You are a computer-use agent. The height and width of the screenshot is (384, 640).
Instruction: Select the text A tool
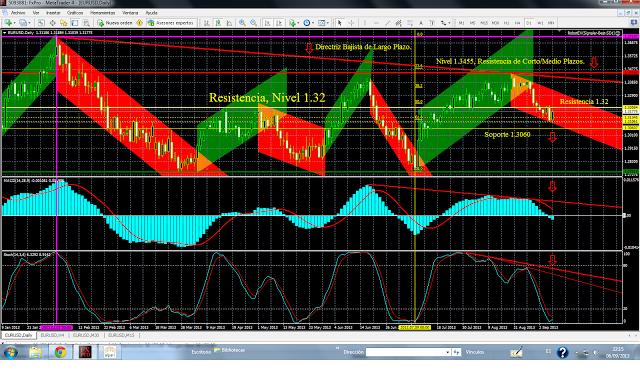[x=421, y=23]
